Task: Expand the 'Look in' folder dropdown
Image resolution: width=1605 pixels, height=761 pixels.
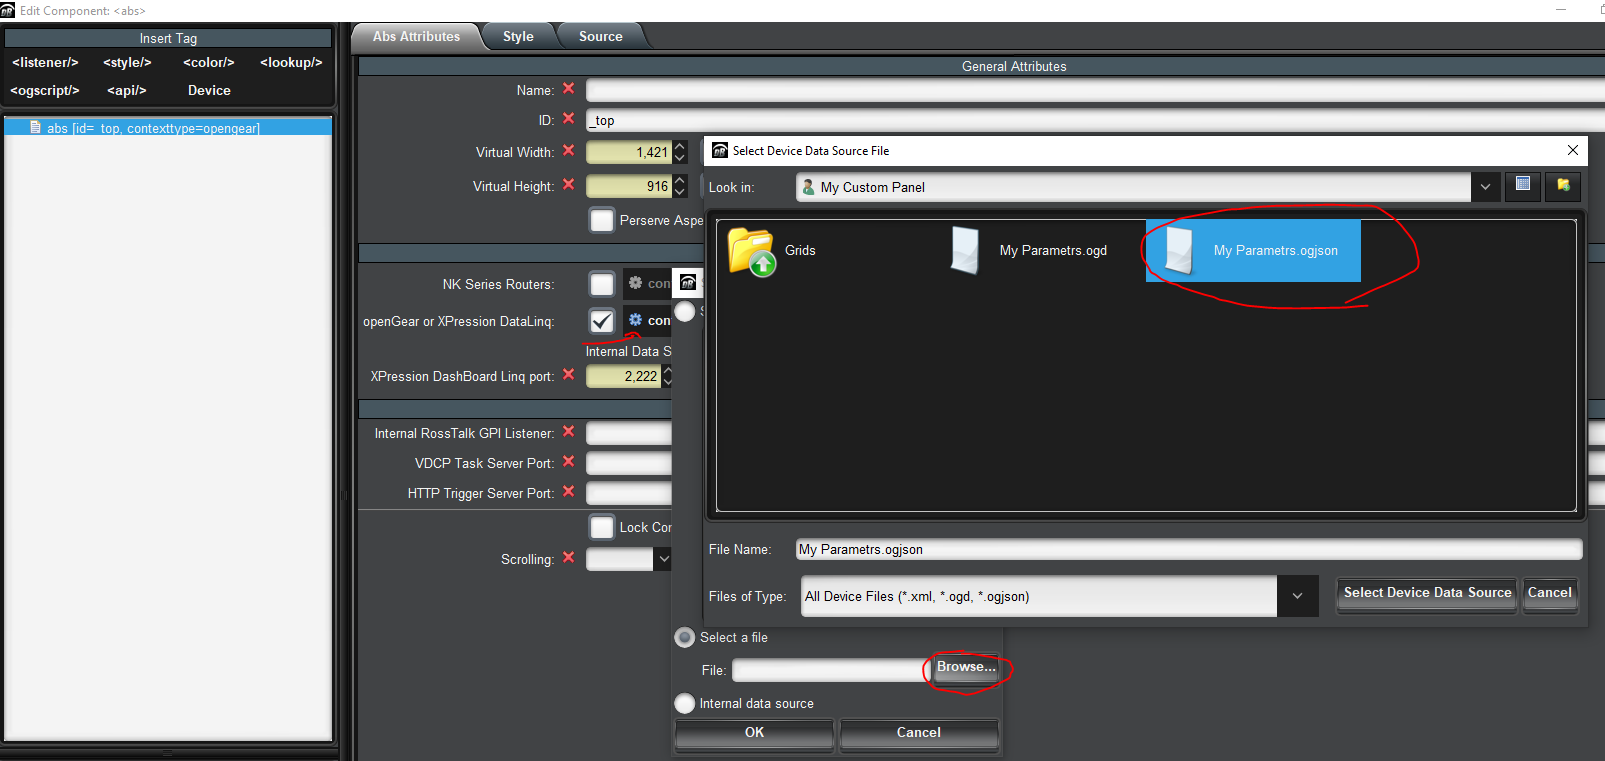Action: pos(1485,187)
